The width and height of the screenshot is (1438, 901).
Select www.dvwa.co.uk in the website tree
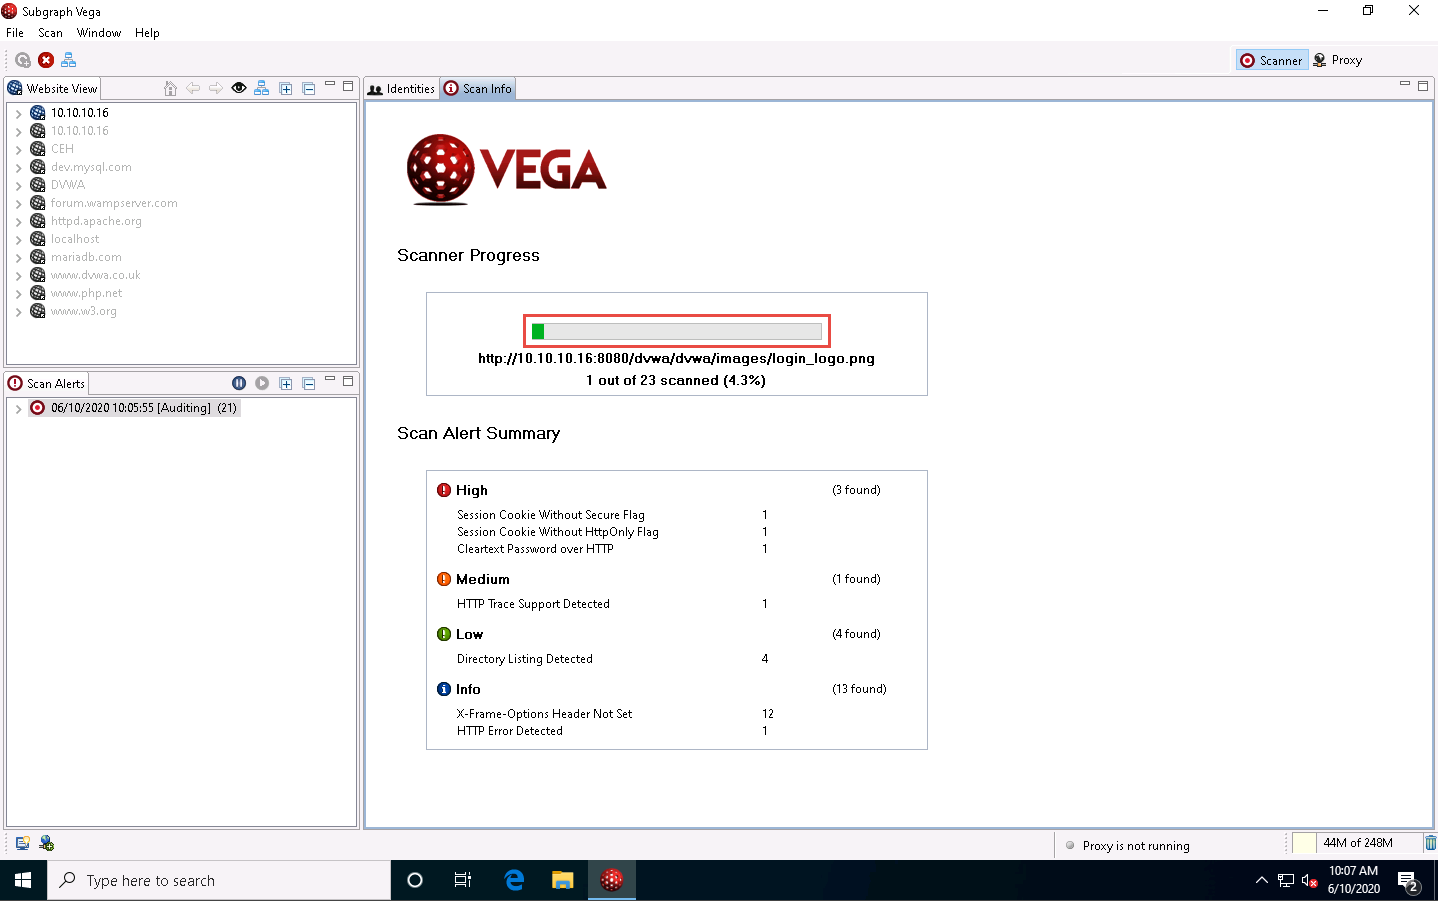96,275
